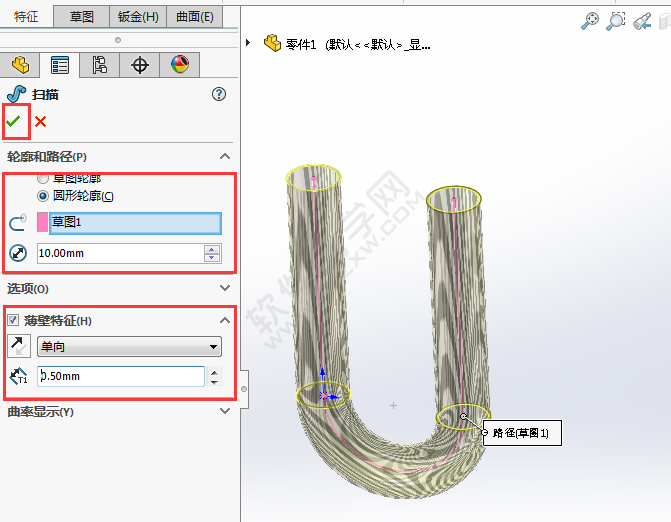This screenshot has height=522, width=671.
Task: Switch to 草图 ribbon tab
Action: [x=82, y=17]
